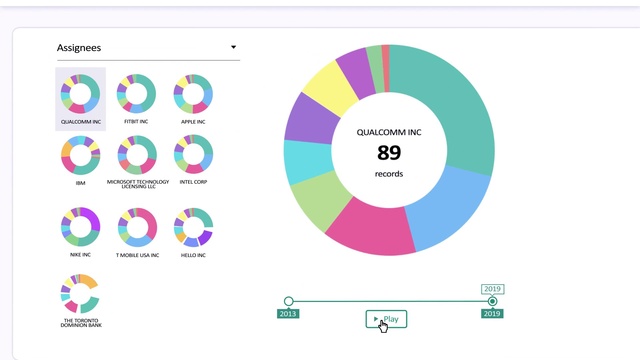This screenshot has height=360, width=640.
Task: Click the INTEL CORP label
Action: (193, 182)
